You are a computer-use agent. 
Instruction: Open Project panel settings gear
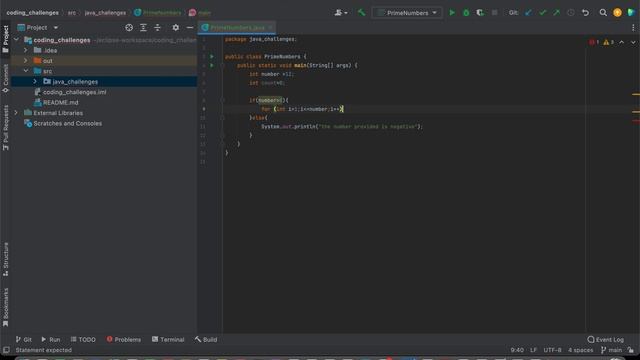click(x=176, y=27)
